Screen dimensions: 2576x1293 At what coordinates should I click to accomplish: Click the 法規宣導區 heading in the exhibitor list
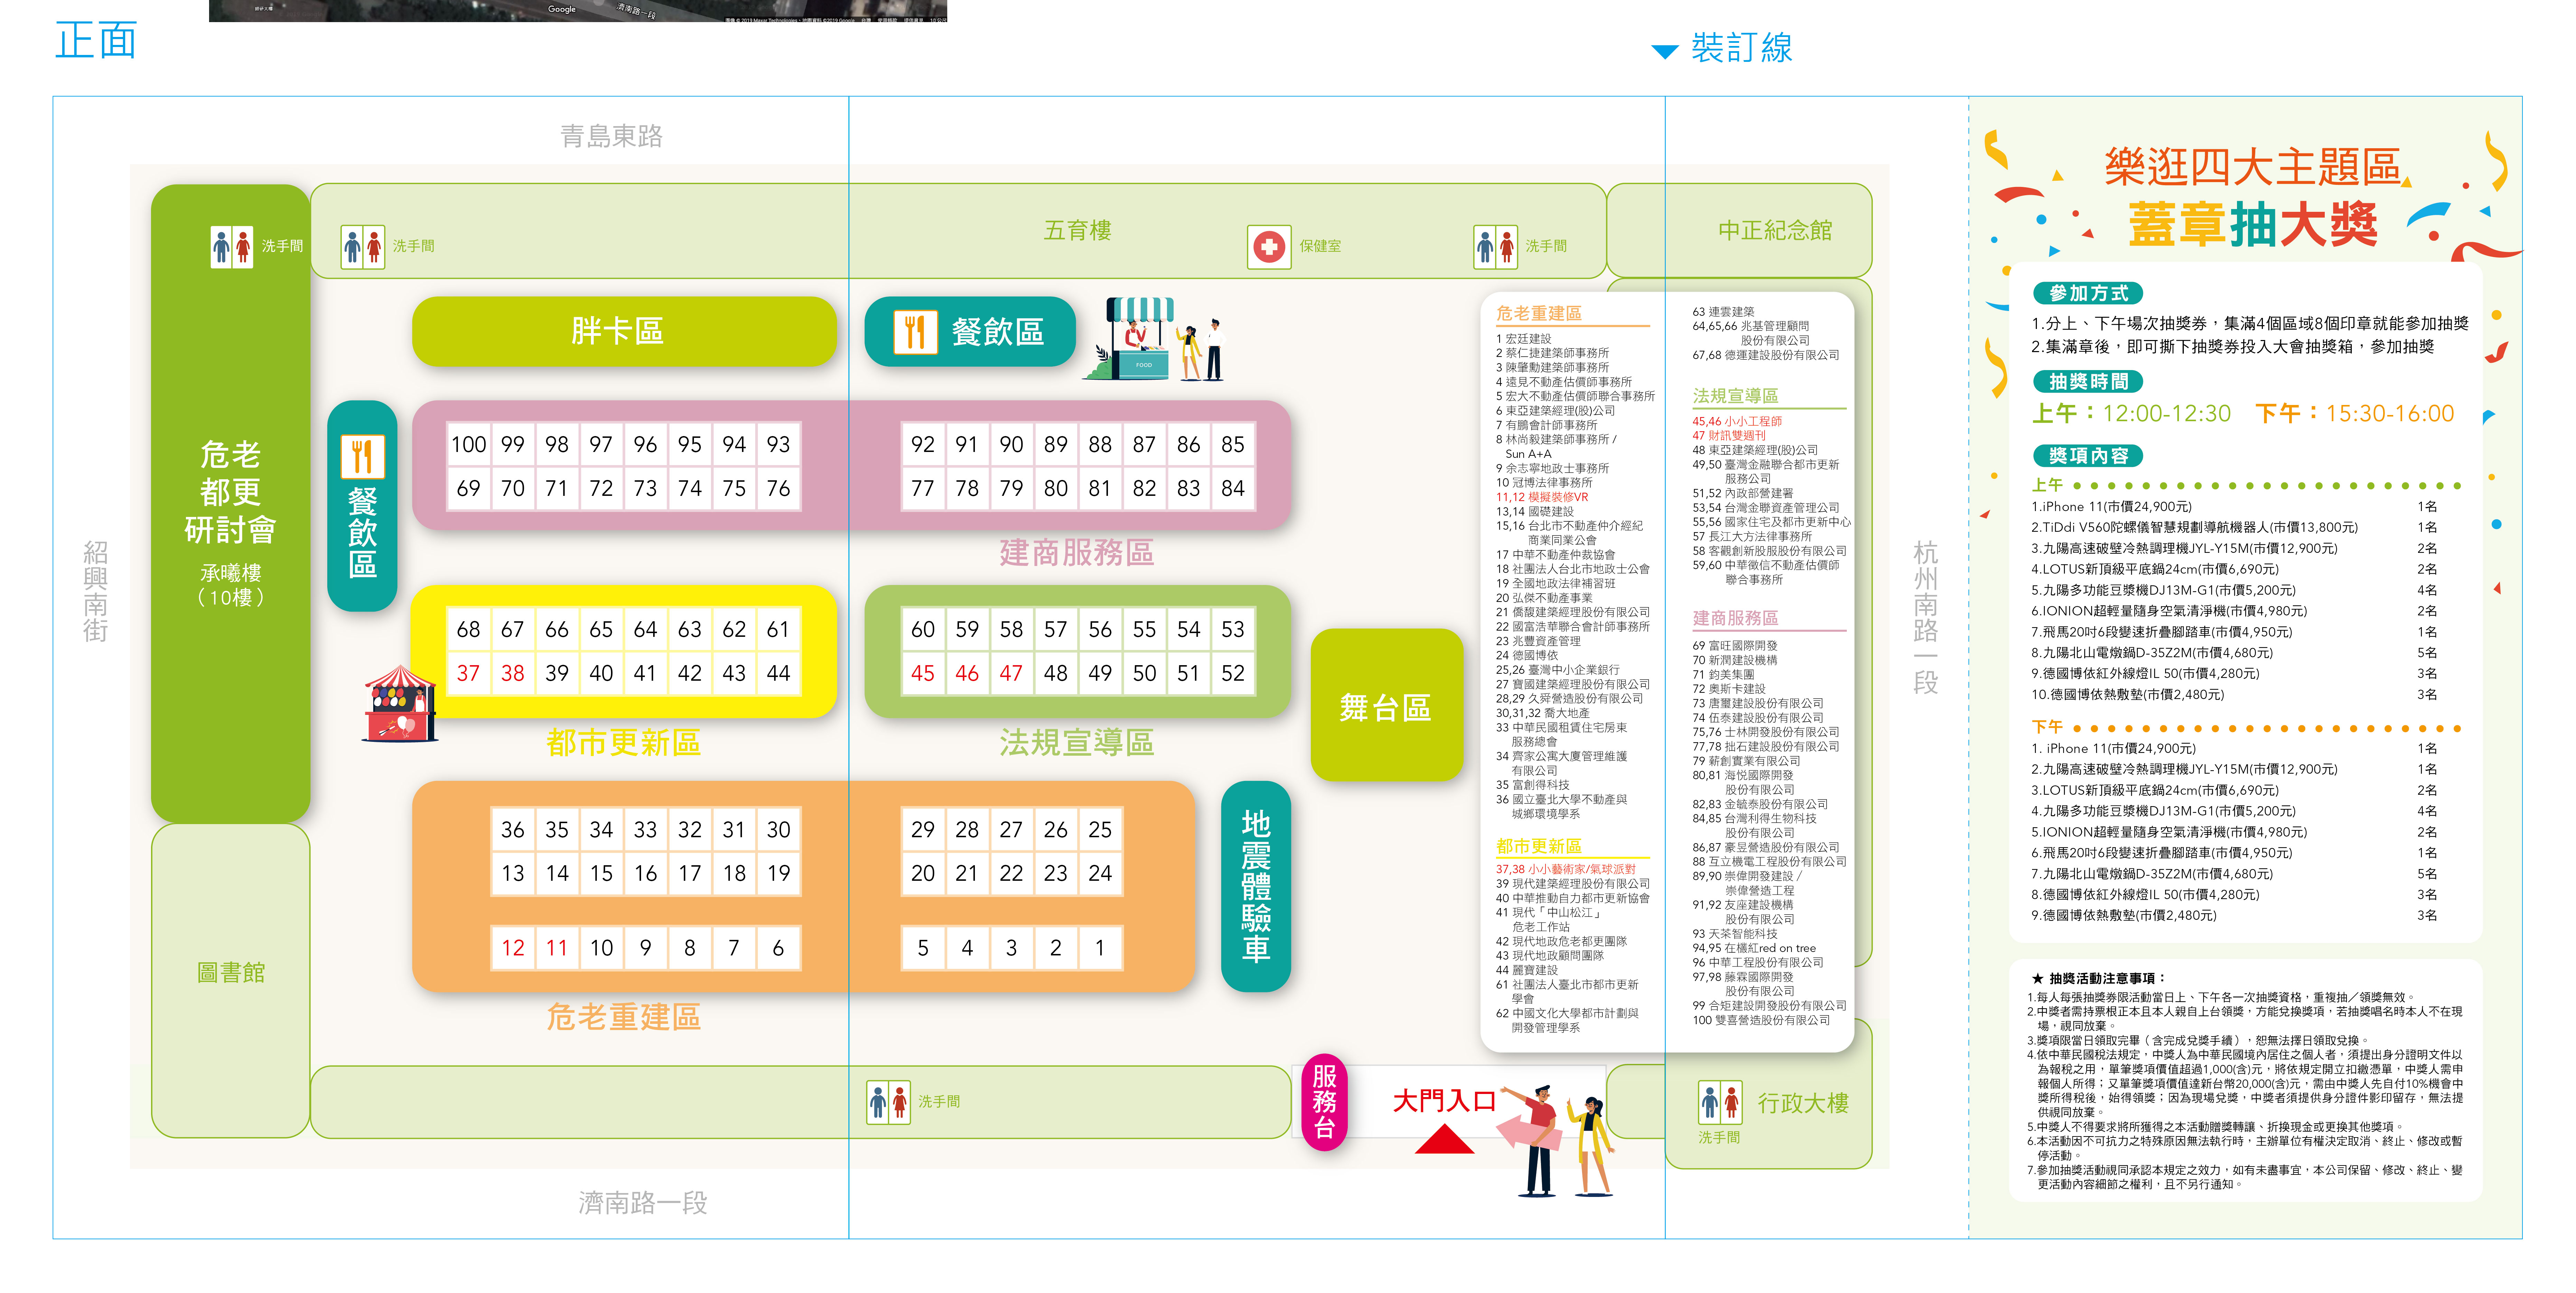tap(1735, 396)
